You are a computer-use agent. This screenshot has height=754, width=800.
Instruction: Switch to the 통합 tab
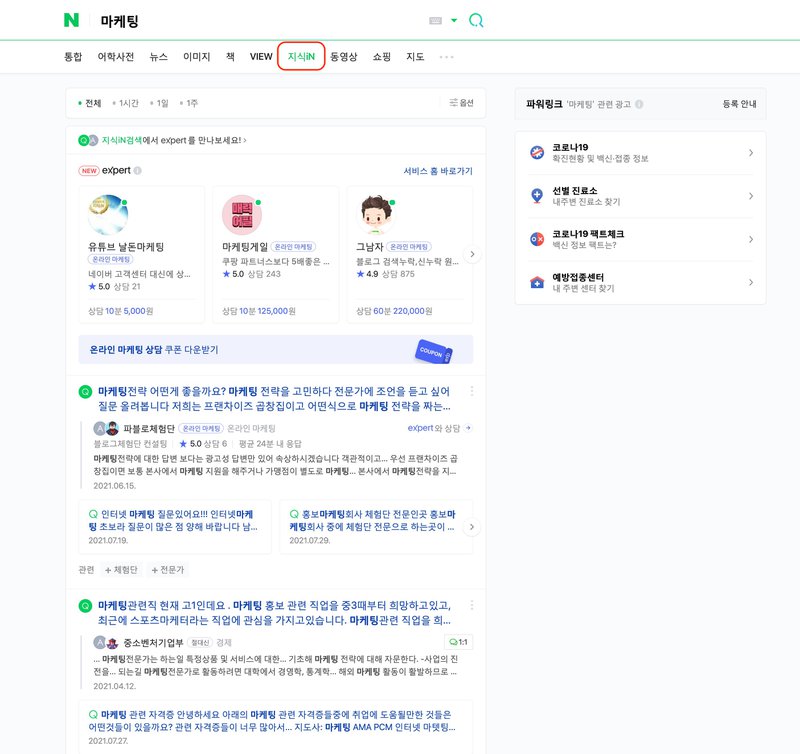pyautogui.click(x=73, y=57)
